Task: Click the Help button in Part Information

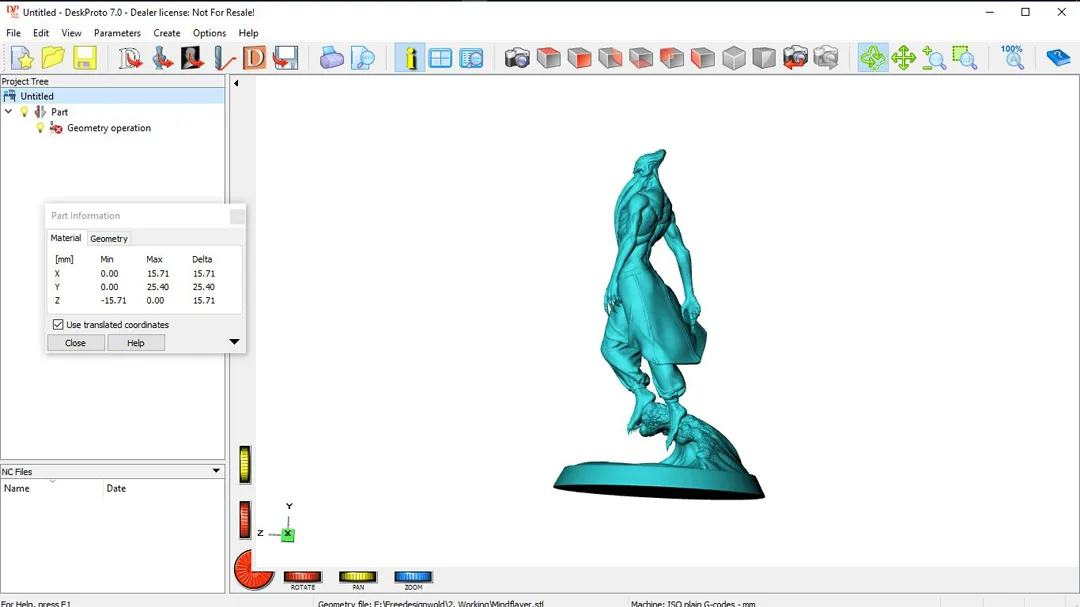Action: click(x=136, y=343)
